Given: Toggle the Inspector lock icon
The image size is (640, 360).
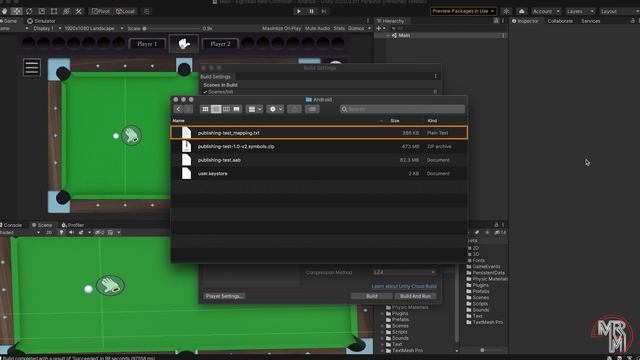Looking at the screenshot, I should point(633,21).
